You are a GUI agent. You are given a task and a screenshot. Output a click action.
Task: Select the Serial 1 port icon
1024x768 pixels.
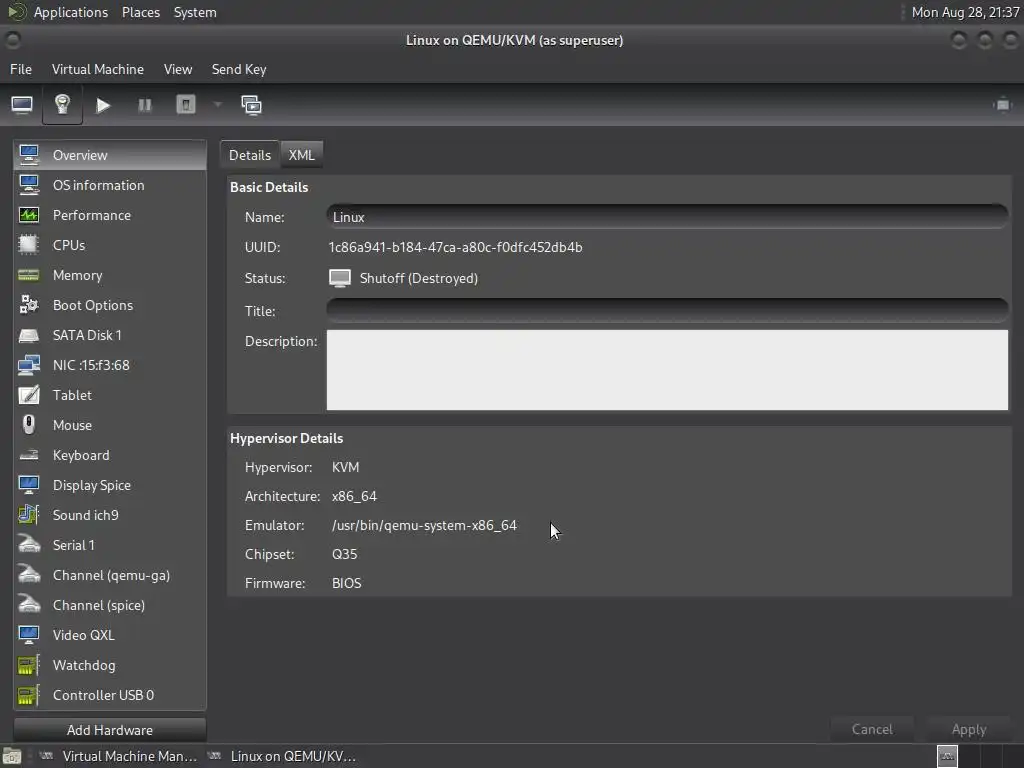[29, 545]
